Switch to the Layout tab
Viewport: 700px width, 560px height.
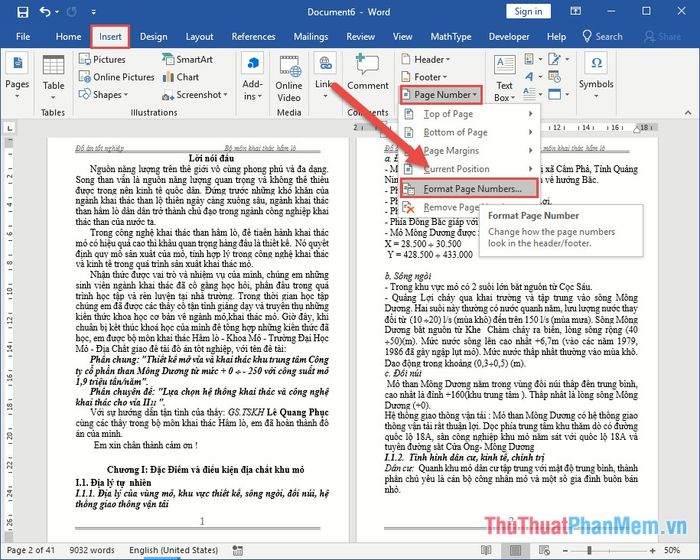[199, 37]
